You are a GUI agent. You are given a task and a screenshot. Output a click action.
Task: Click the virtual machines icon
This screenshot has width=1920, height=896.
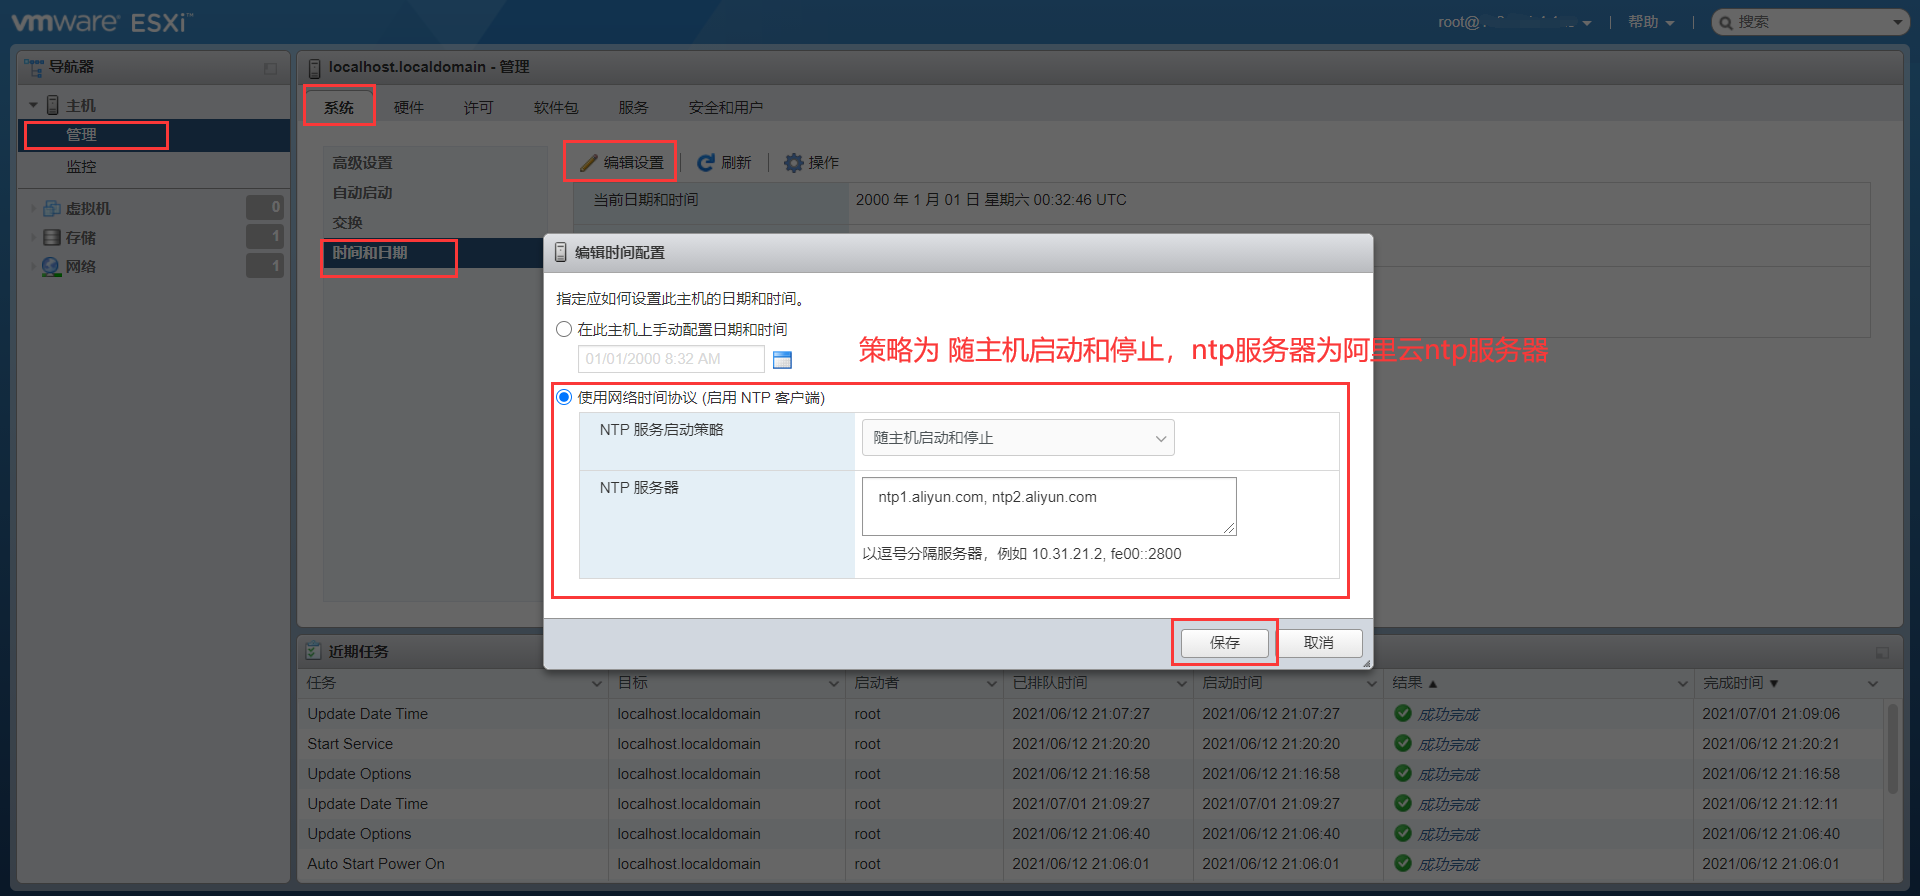pyautogui.click(x=52, y=208)
